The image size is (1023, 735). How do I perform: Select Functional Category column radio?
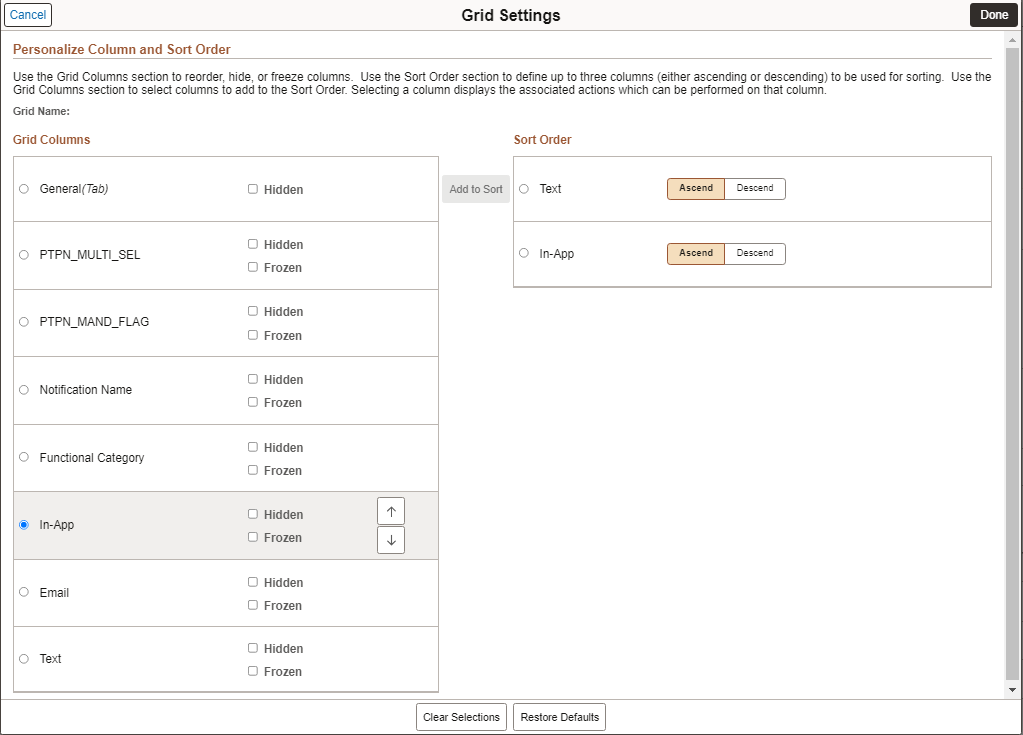(x=24, y=457)
